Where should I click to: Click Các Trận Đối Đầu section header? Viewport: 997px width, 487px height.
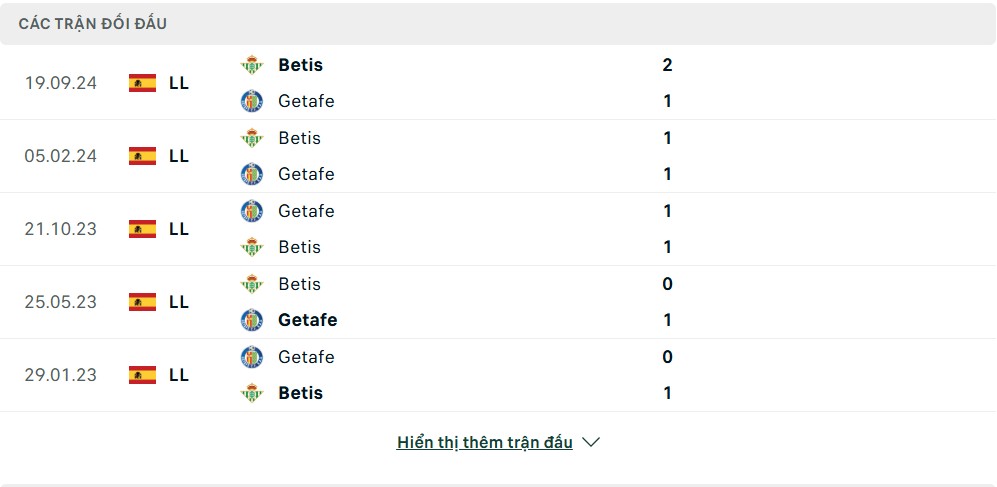[92, 23]
